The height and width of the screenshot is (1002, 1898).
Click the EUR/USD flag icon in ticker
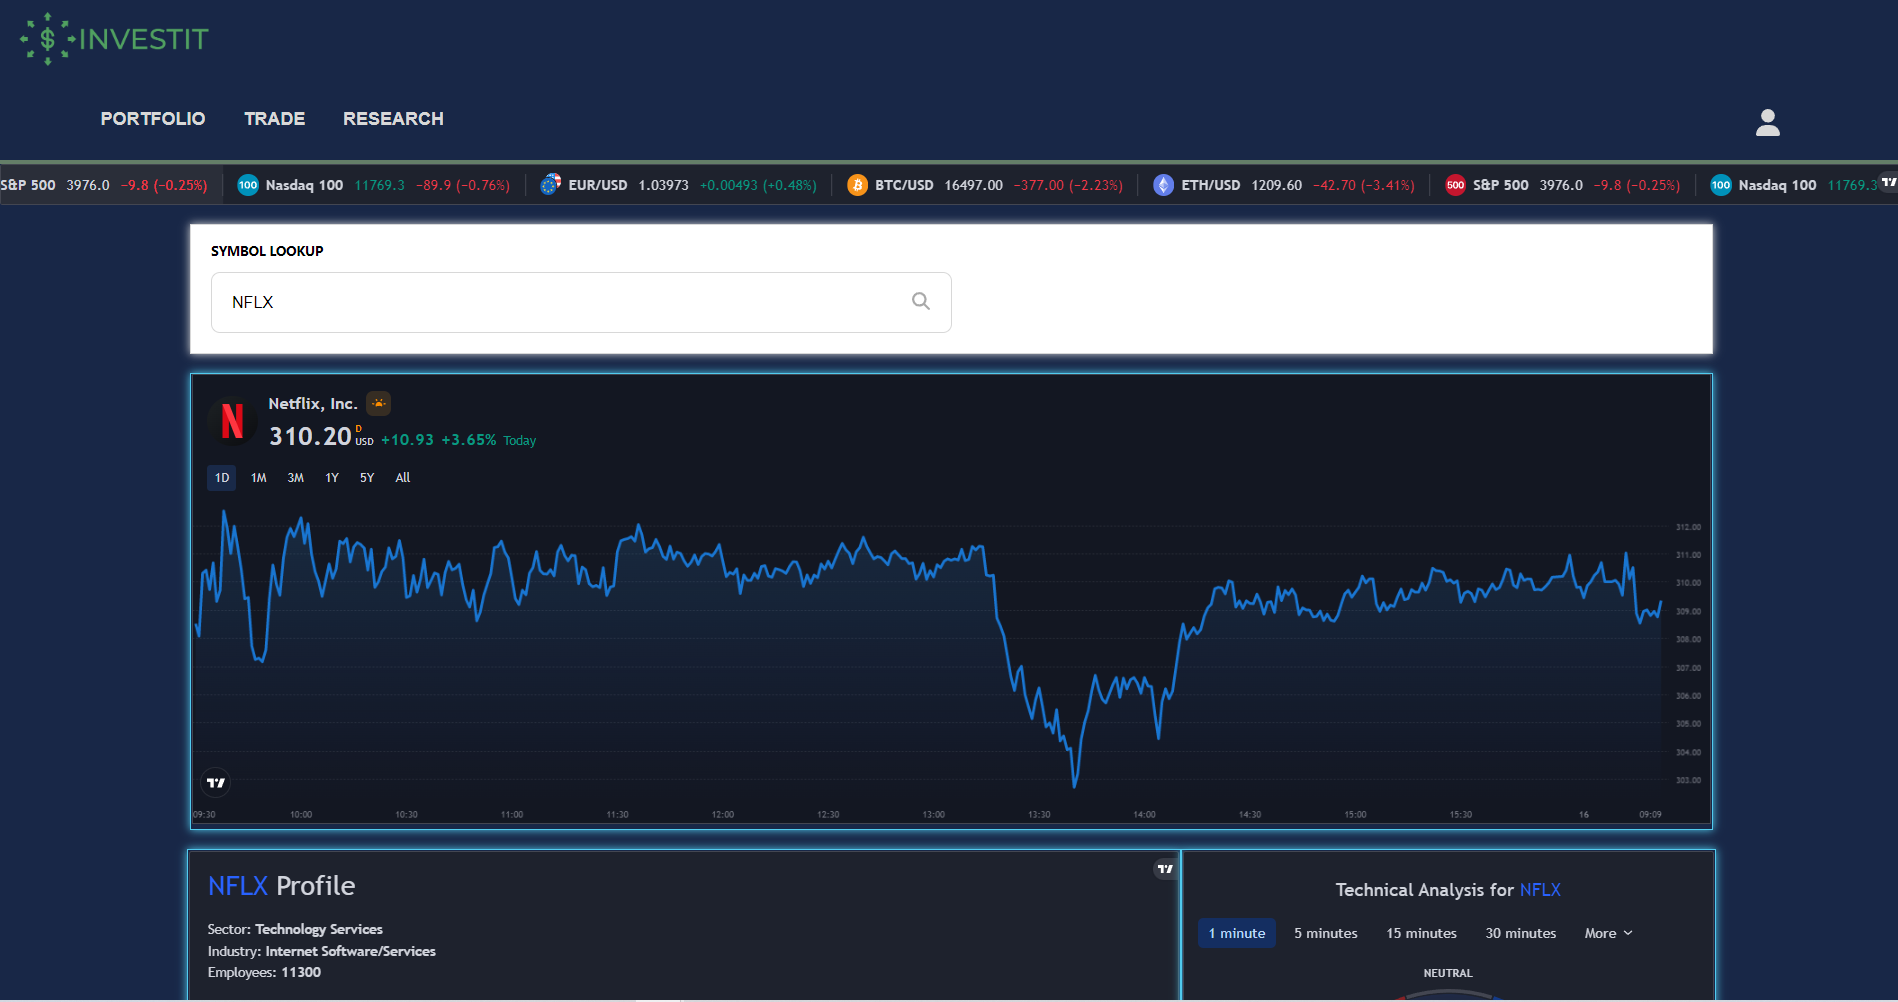(550, 185)
